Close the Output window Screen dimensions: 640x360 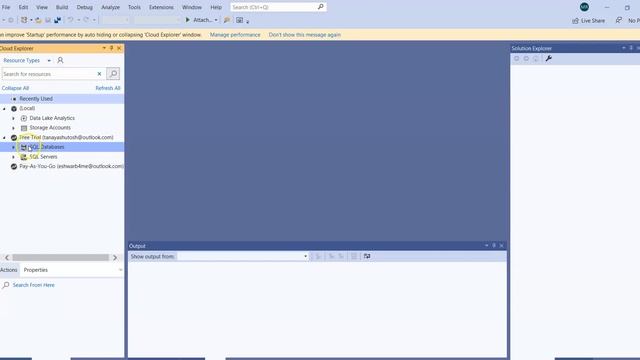point(501,245)
